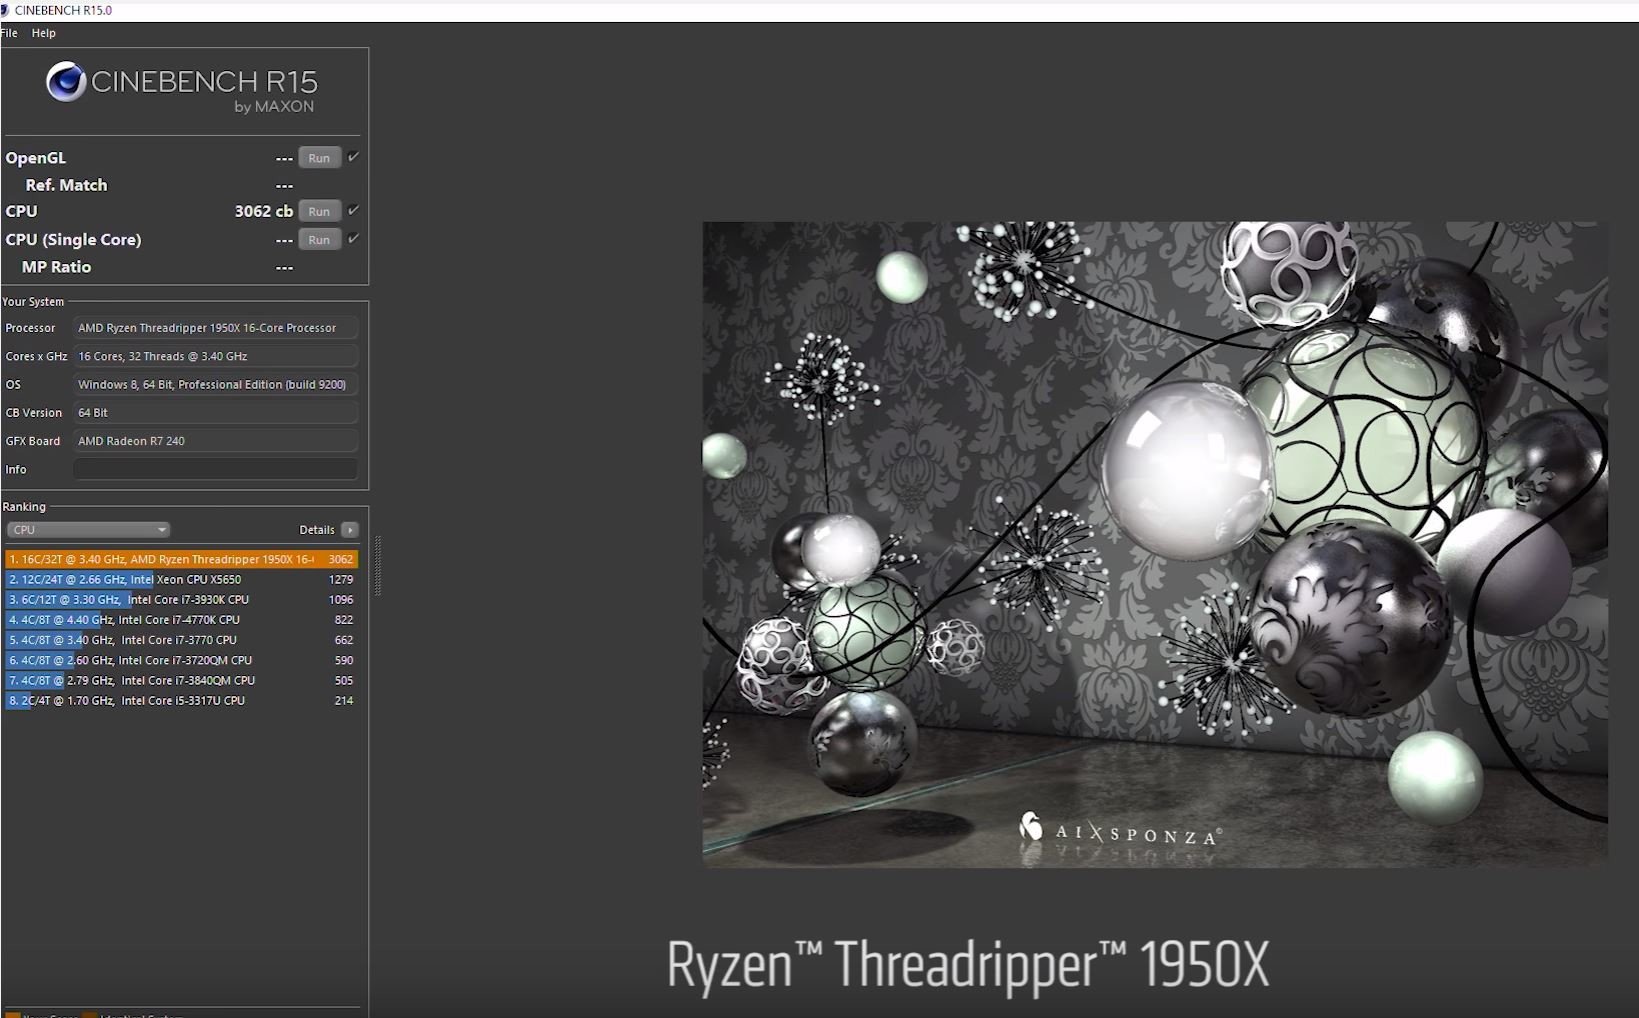Open the Help menu
Screen dimensions: 1639x1018
tap(43, 33)
